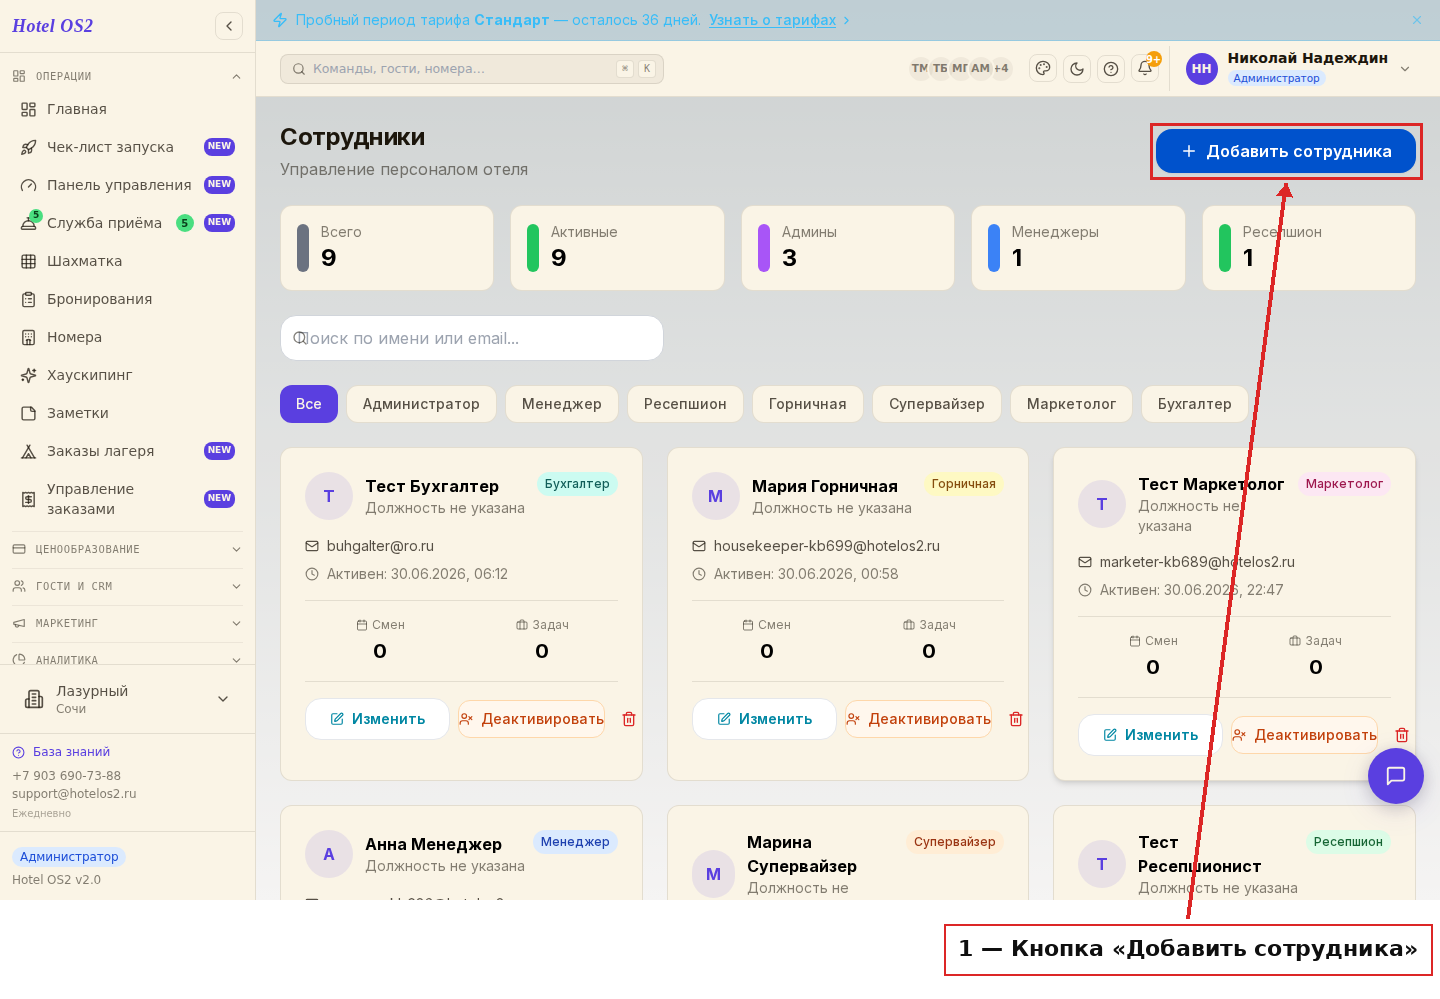Open the user profile dropdown for Николай Надеждин
Screen dimensions: 1440x999
1300,68
